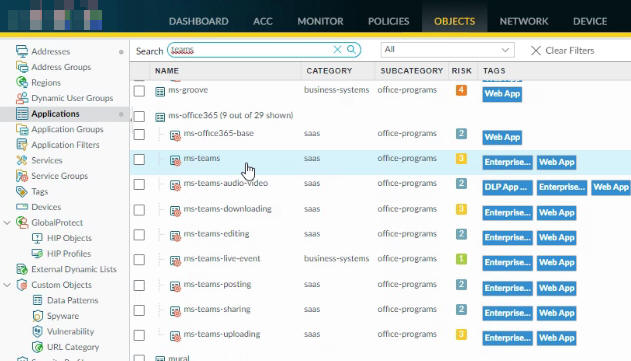The image size is (631, 361).
Task: Click the search magnifier icon
Action: click(x=351, y=50)
